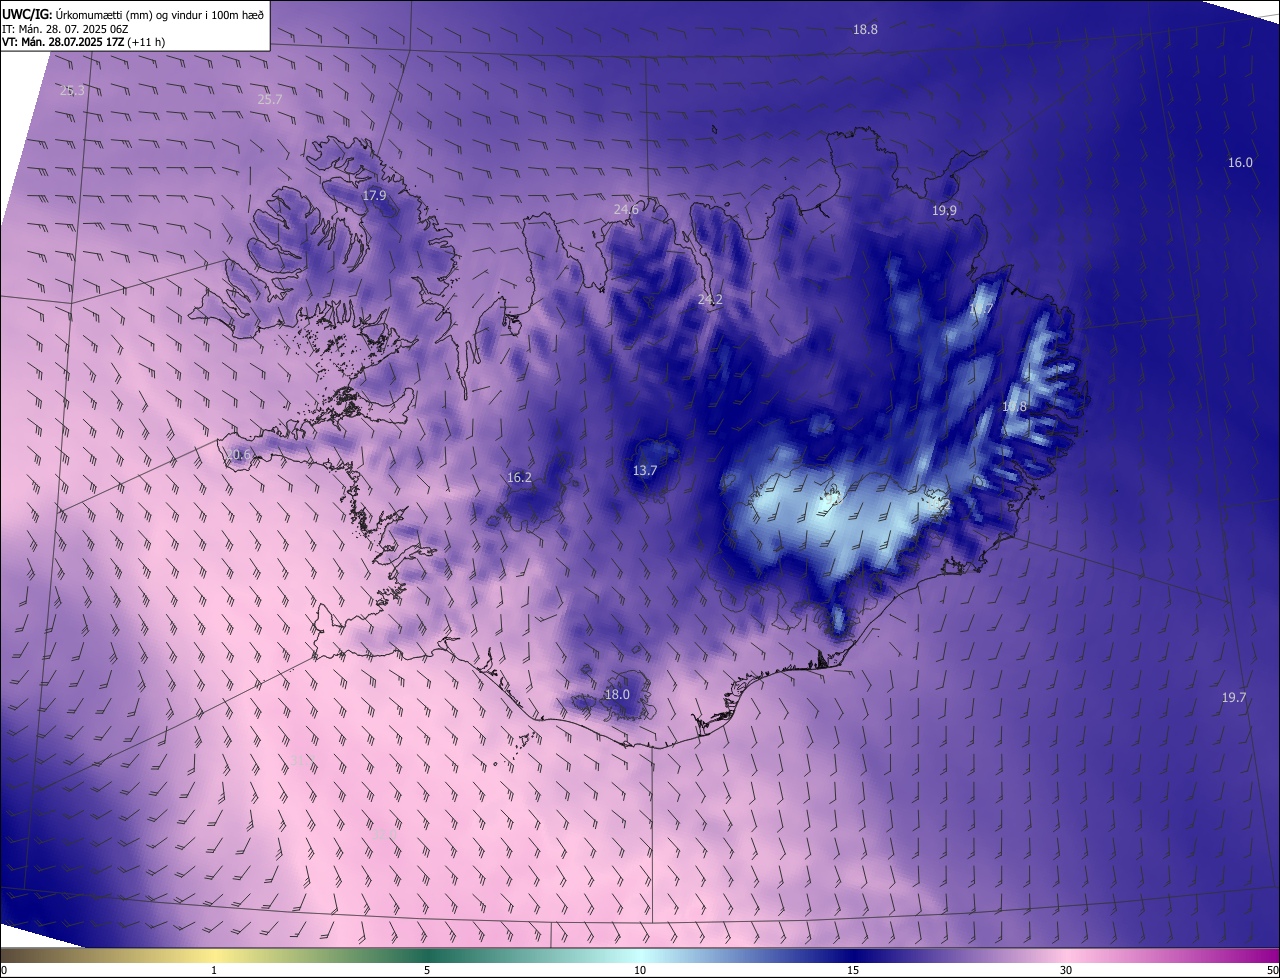
Task: Select the 20.6 value on Snæfellsnes
Action: tap(238, 454)
